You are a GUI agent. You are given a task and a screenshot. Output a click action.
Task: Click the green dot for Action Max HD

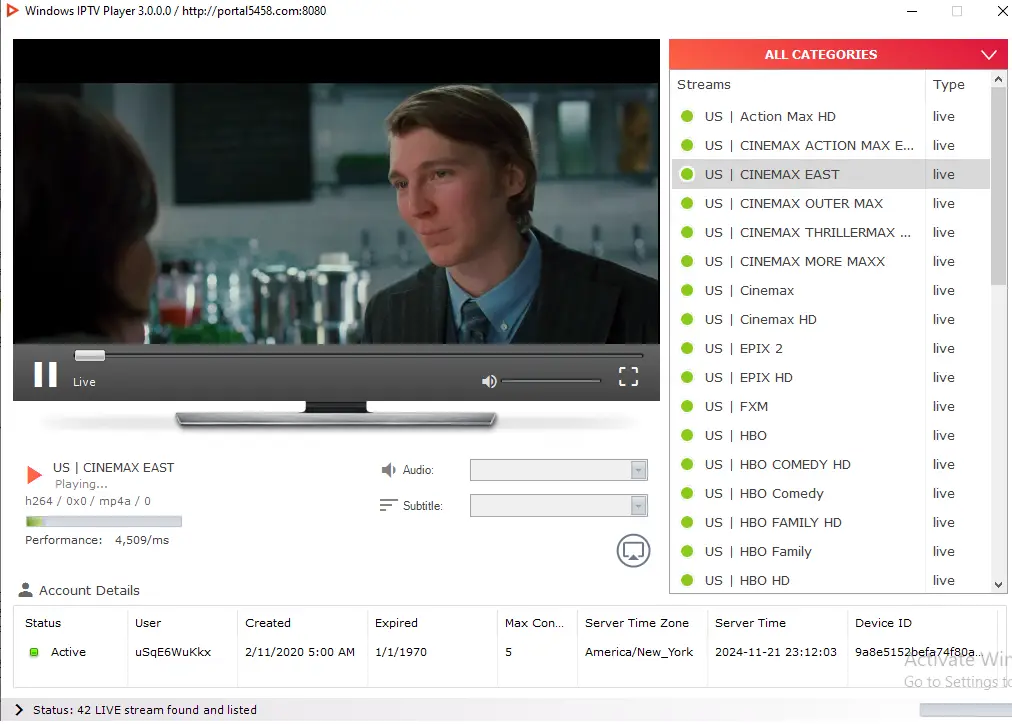point(687,116)
